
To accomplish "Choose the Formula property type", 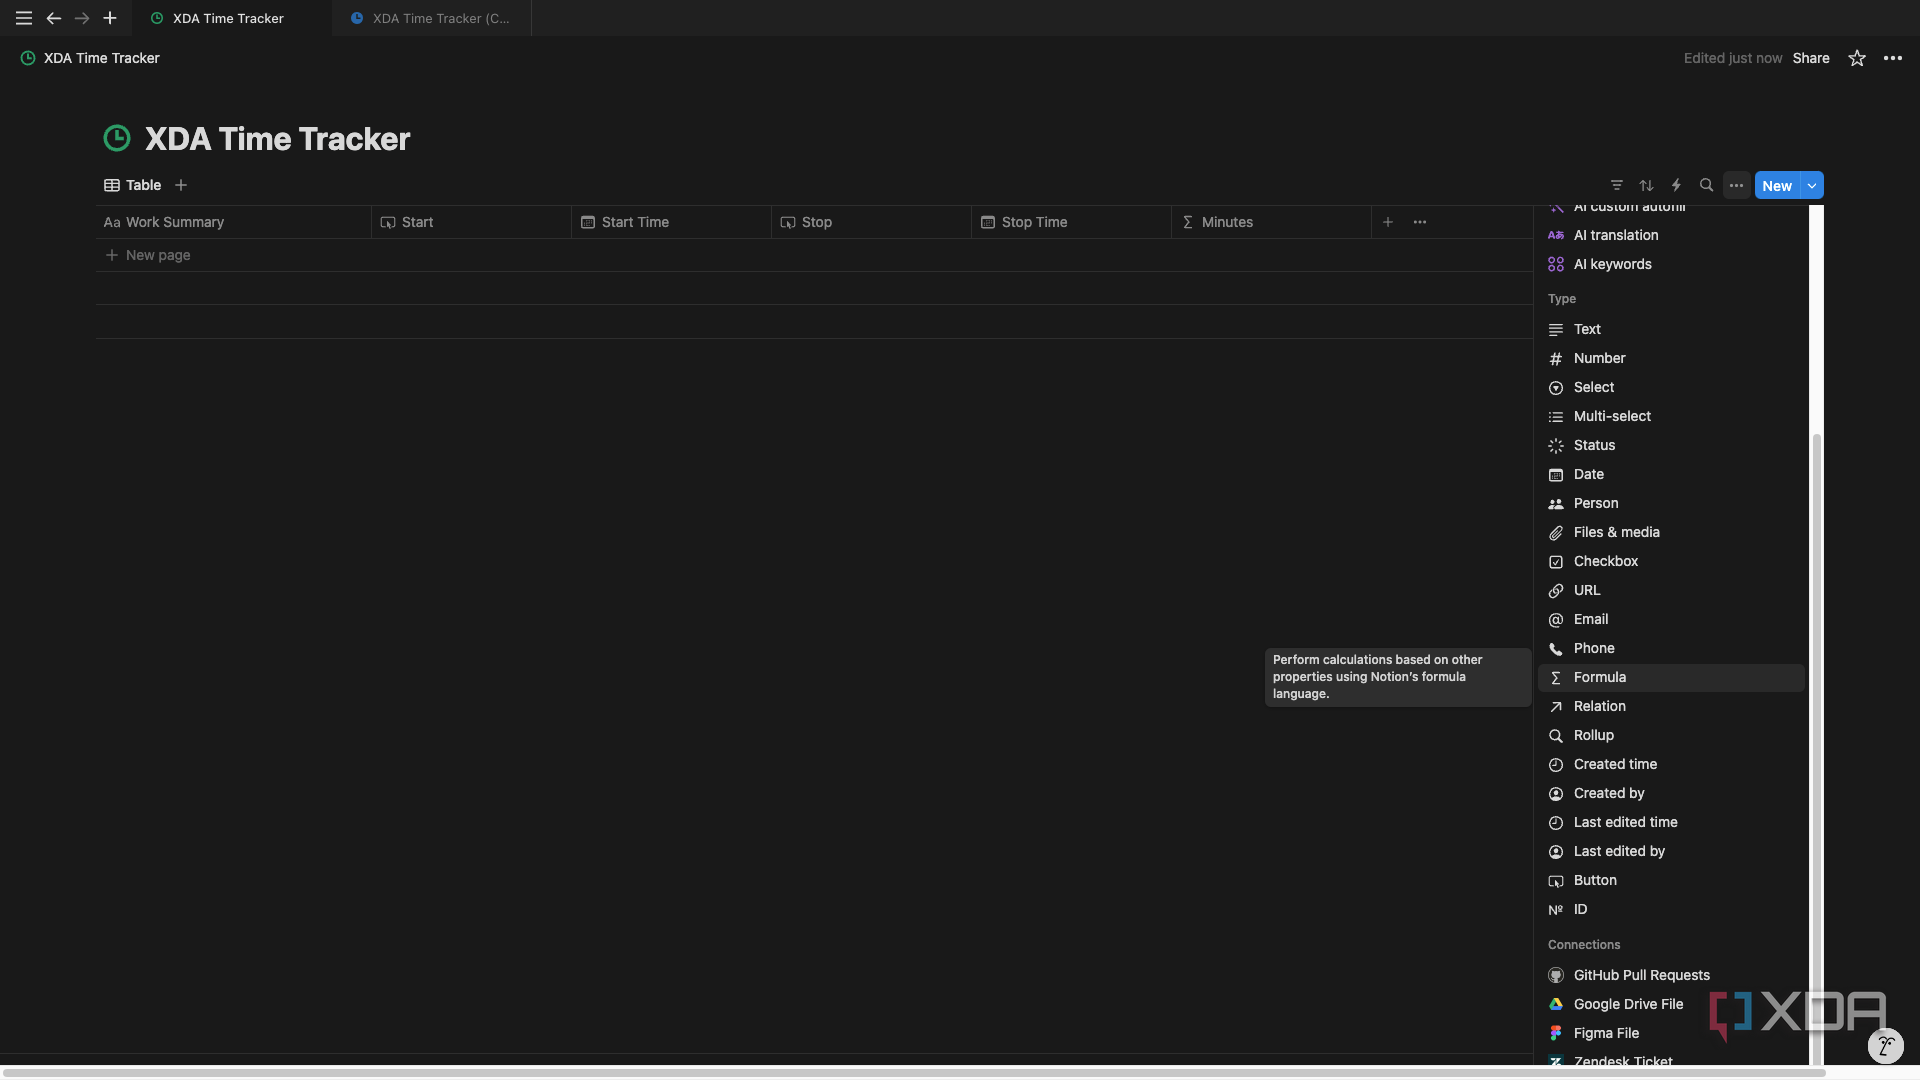I will click(1671, 677).
